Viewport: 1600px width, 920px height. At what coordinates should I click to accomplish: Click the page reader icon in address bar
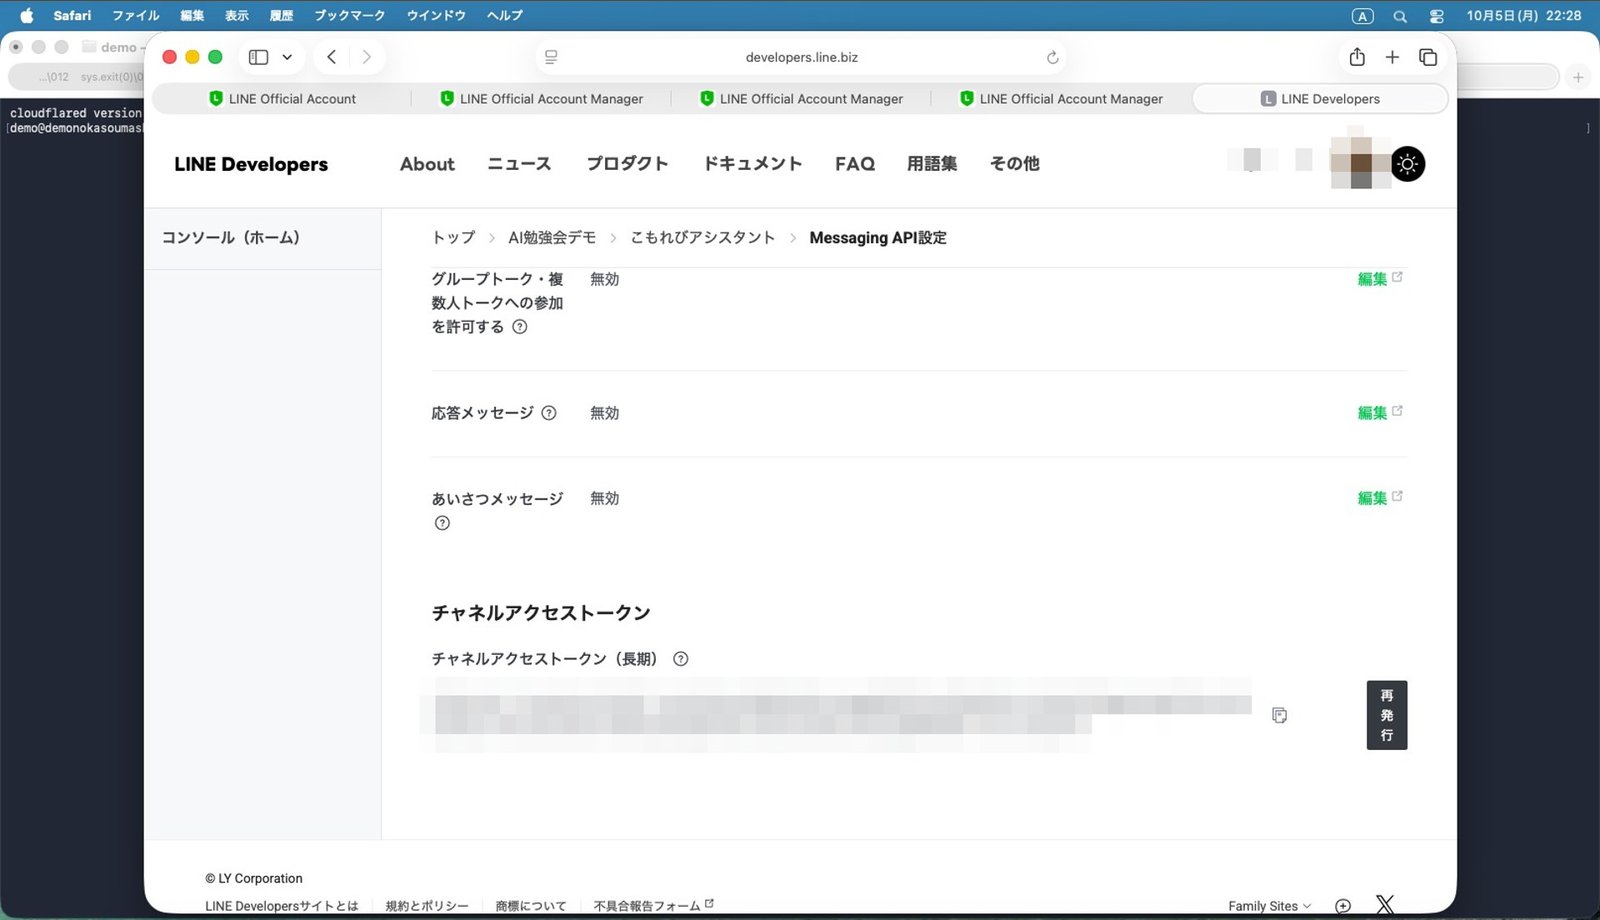(551, 57)
